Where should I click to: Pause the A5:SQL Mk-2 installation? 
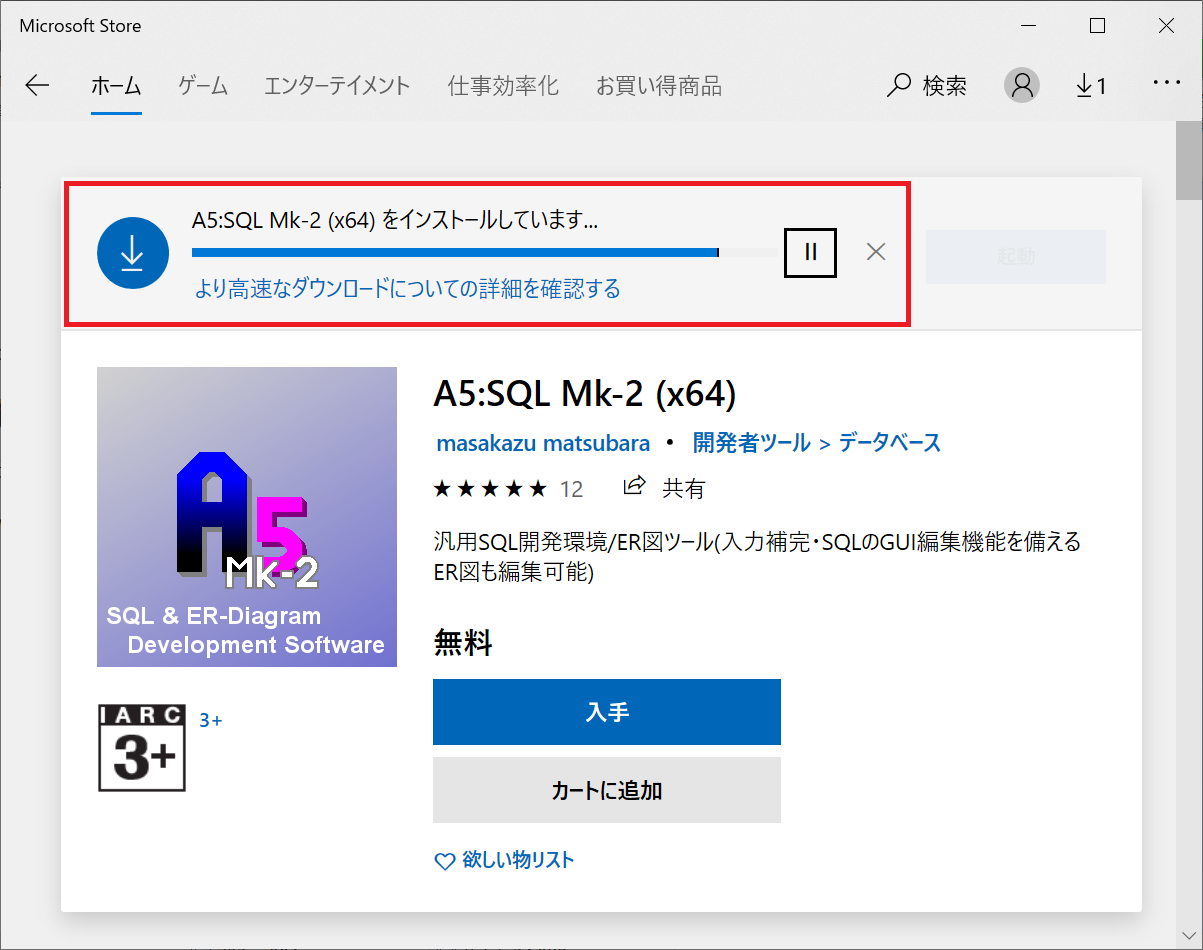pos(811,252)
